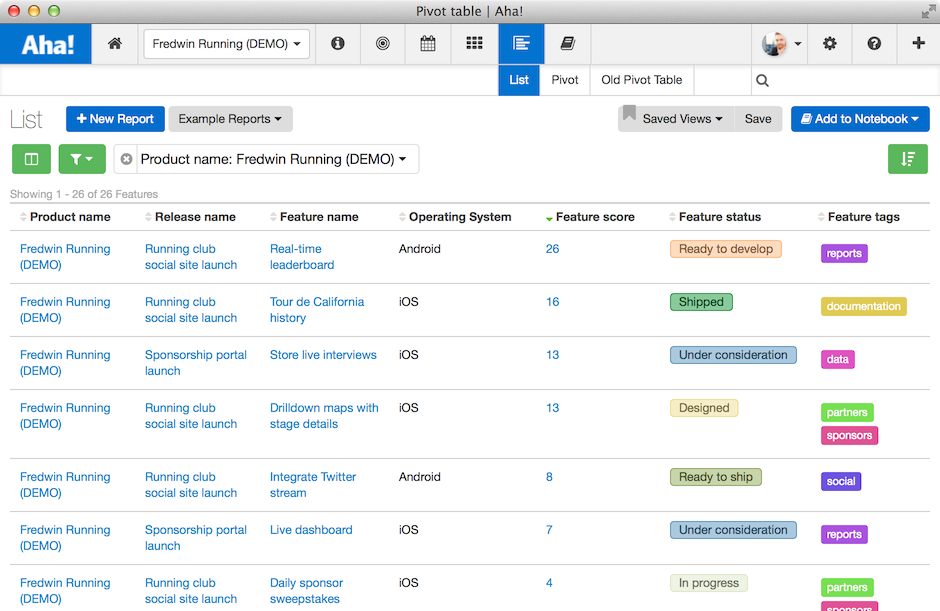Image resolution: width=940 pixels, height=611 pixels.
Task: Open the columns layout green button
Action: click(x=31, y=159)
